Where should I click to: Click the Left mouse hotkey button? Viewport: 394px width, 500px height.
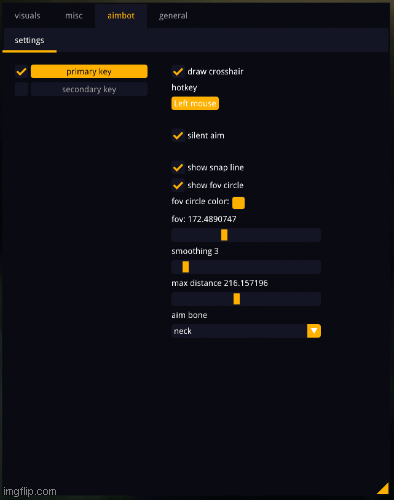[x=195, y=103]
